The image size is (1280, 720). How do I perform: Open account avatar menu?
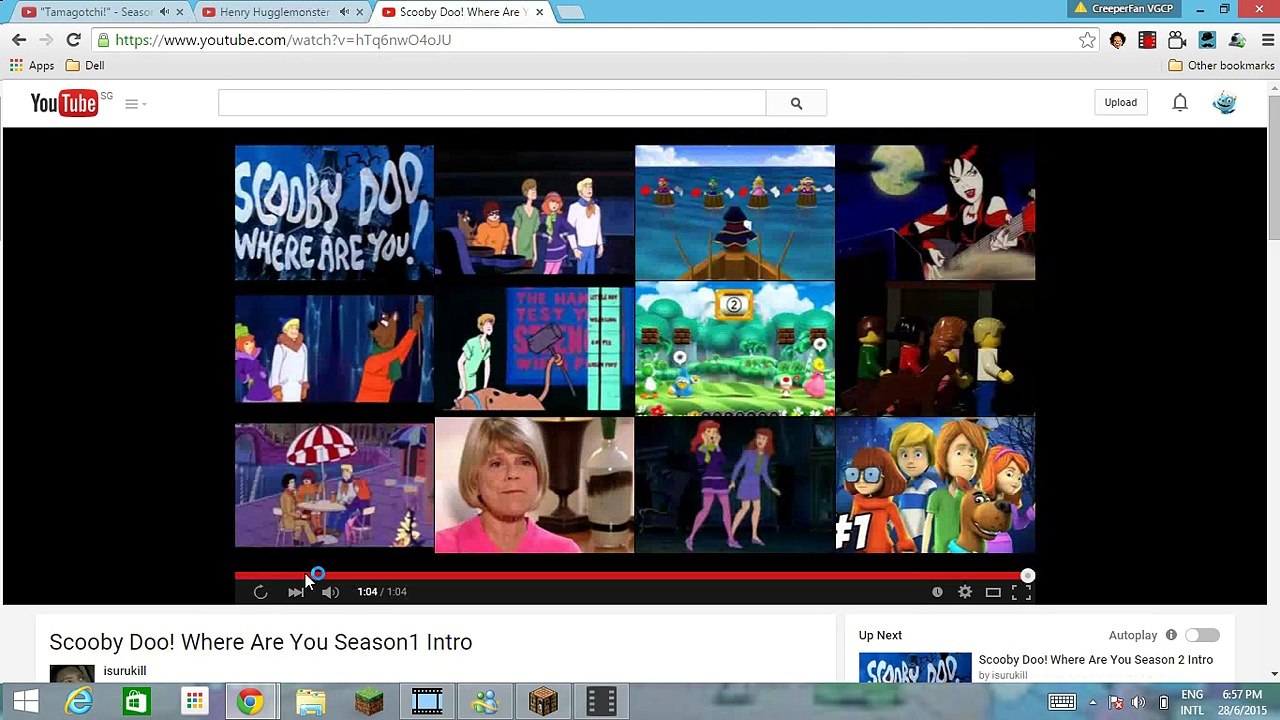pyautogui.click(x=1225, y=103)
